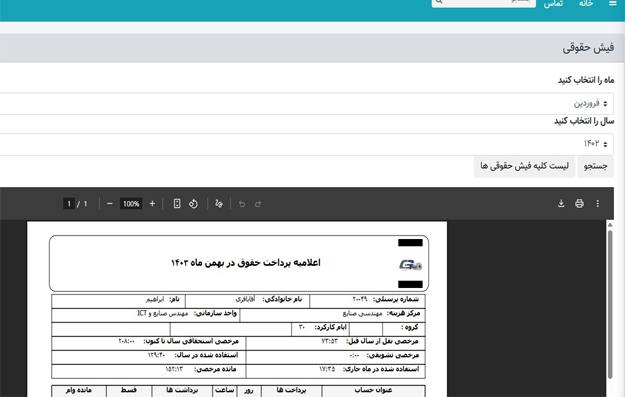Undo the last annotation
This screenshot has width=625, height=397.
click(242, 204)
